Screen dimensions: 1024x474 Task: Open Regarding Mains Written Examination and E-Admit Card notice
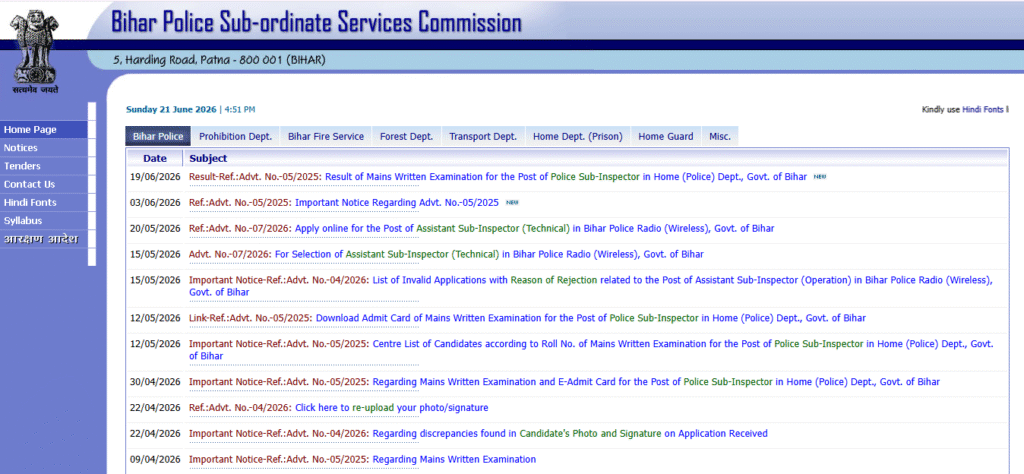click(x=656, y=382)
